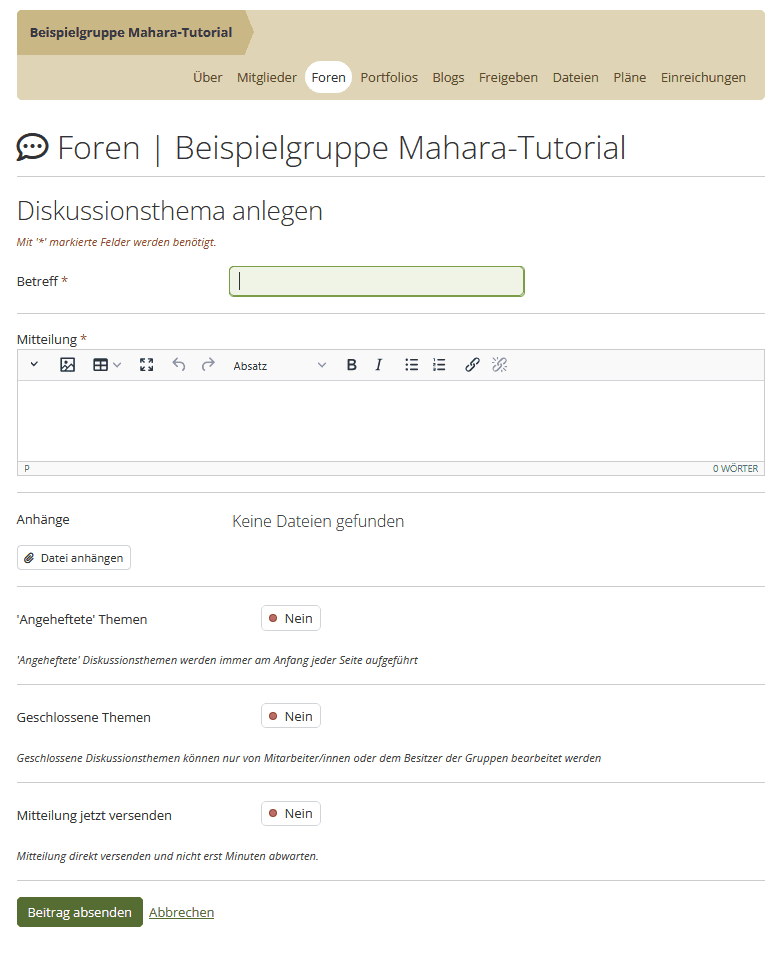Screen dimensions: 774x964
Task: Open the Über tab
Action: click(208, 77)
